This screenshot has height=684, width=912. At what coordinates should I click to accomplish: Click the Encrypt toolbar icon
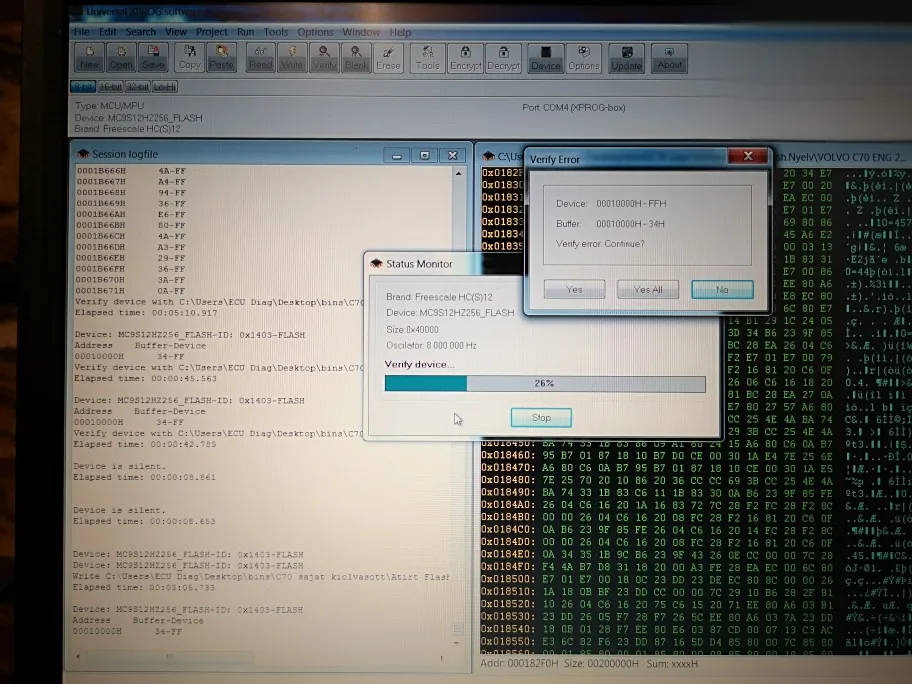click(x=465, y=58)
